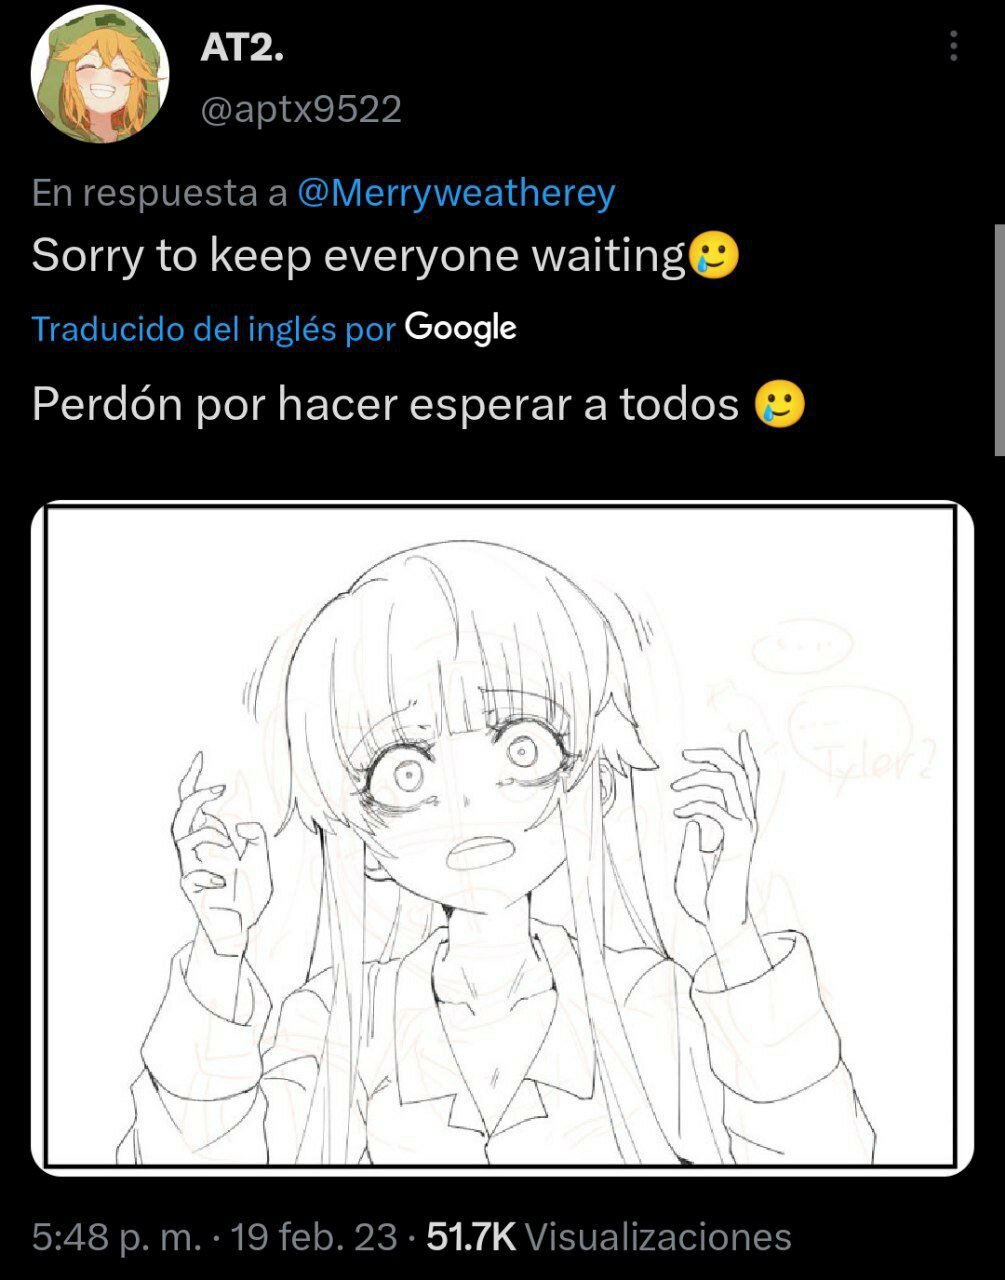Open the anime girl sketch image
Image resolution: width=1005 pixels, height=1280 pixels.
502,837
